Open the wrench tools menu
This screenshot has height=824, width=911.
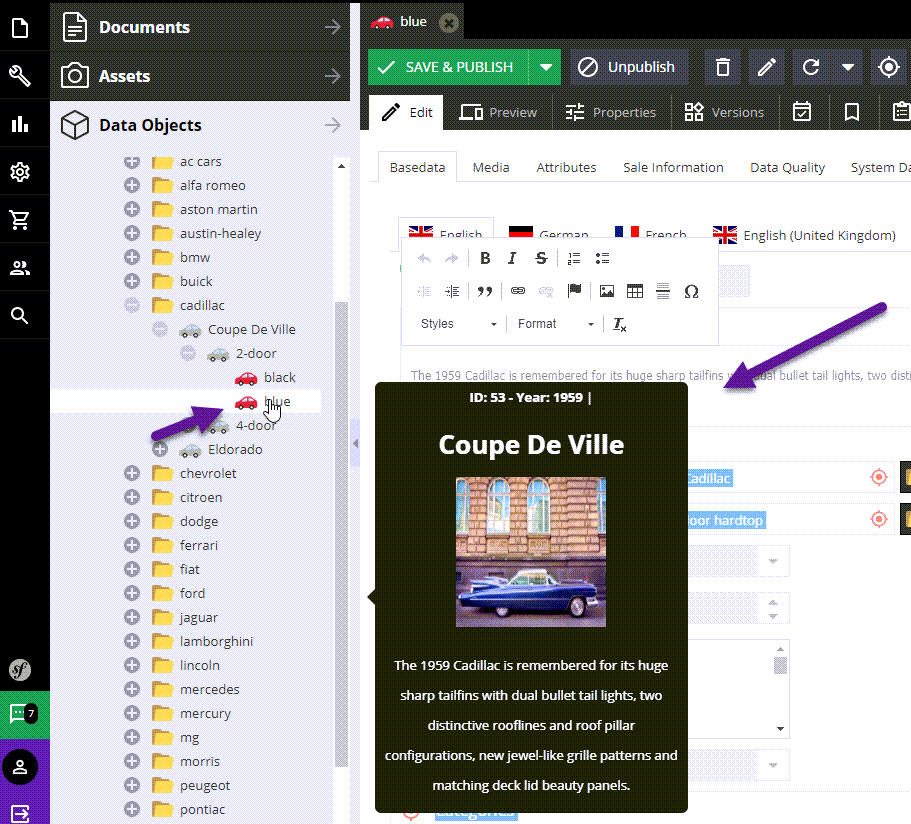tap(20, 76)
